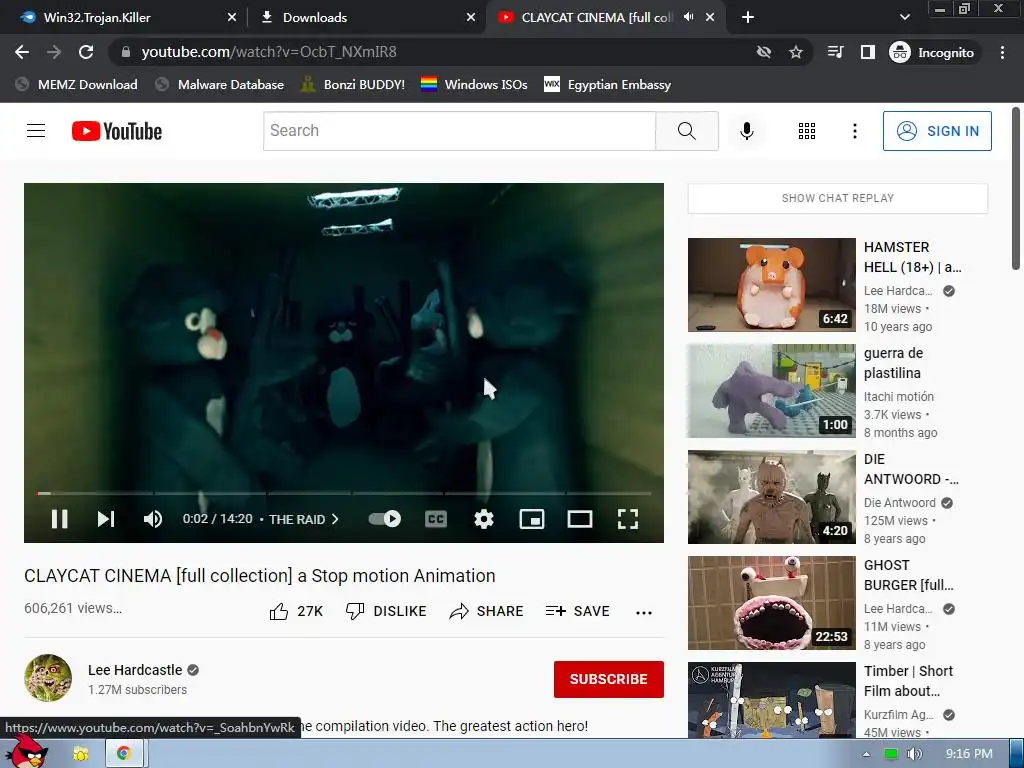The image size is (1024, 768).
Task: Open Egyptian Embassy bookmark
Action: click(x=607, y=84)
